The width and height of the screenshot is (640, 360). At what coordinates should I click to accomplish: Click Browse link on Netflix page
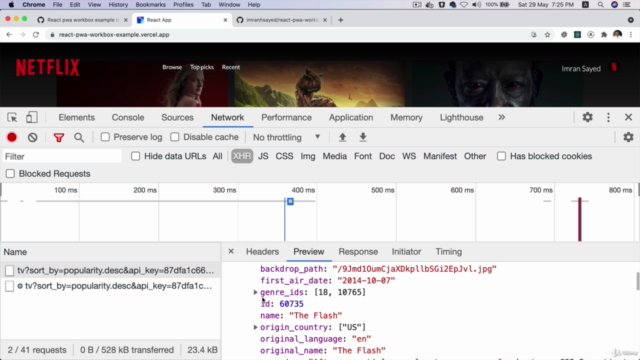pyautogui.click(x=172, y=67)
